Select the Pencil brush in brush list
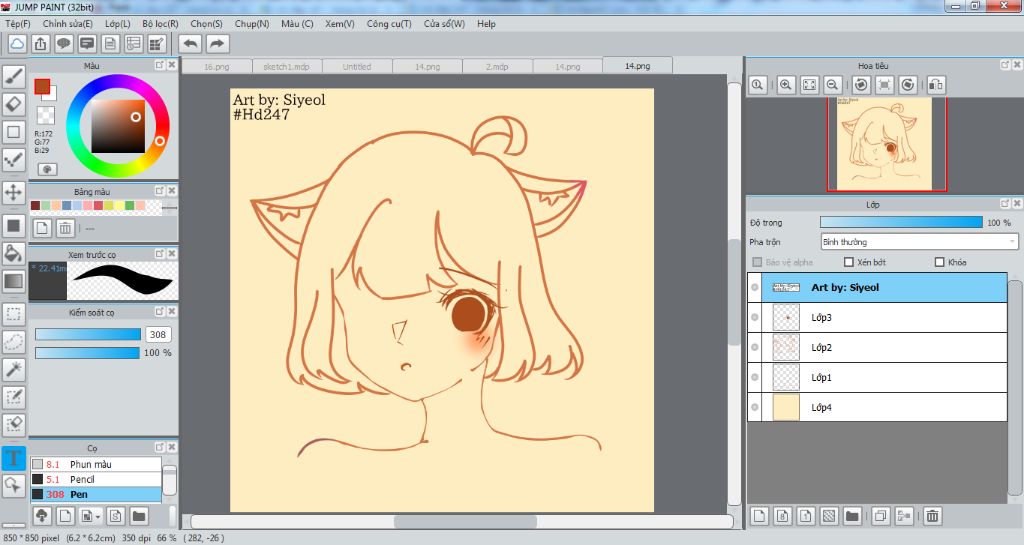The height and width of the screenshot is (545, 1024). pos(96,479)
